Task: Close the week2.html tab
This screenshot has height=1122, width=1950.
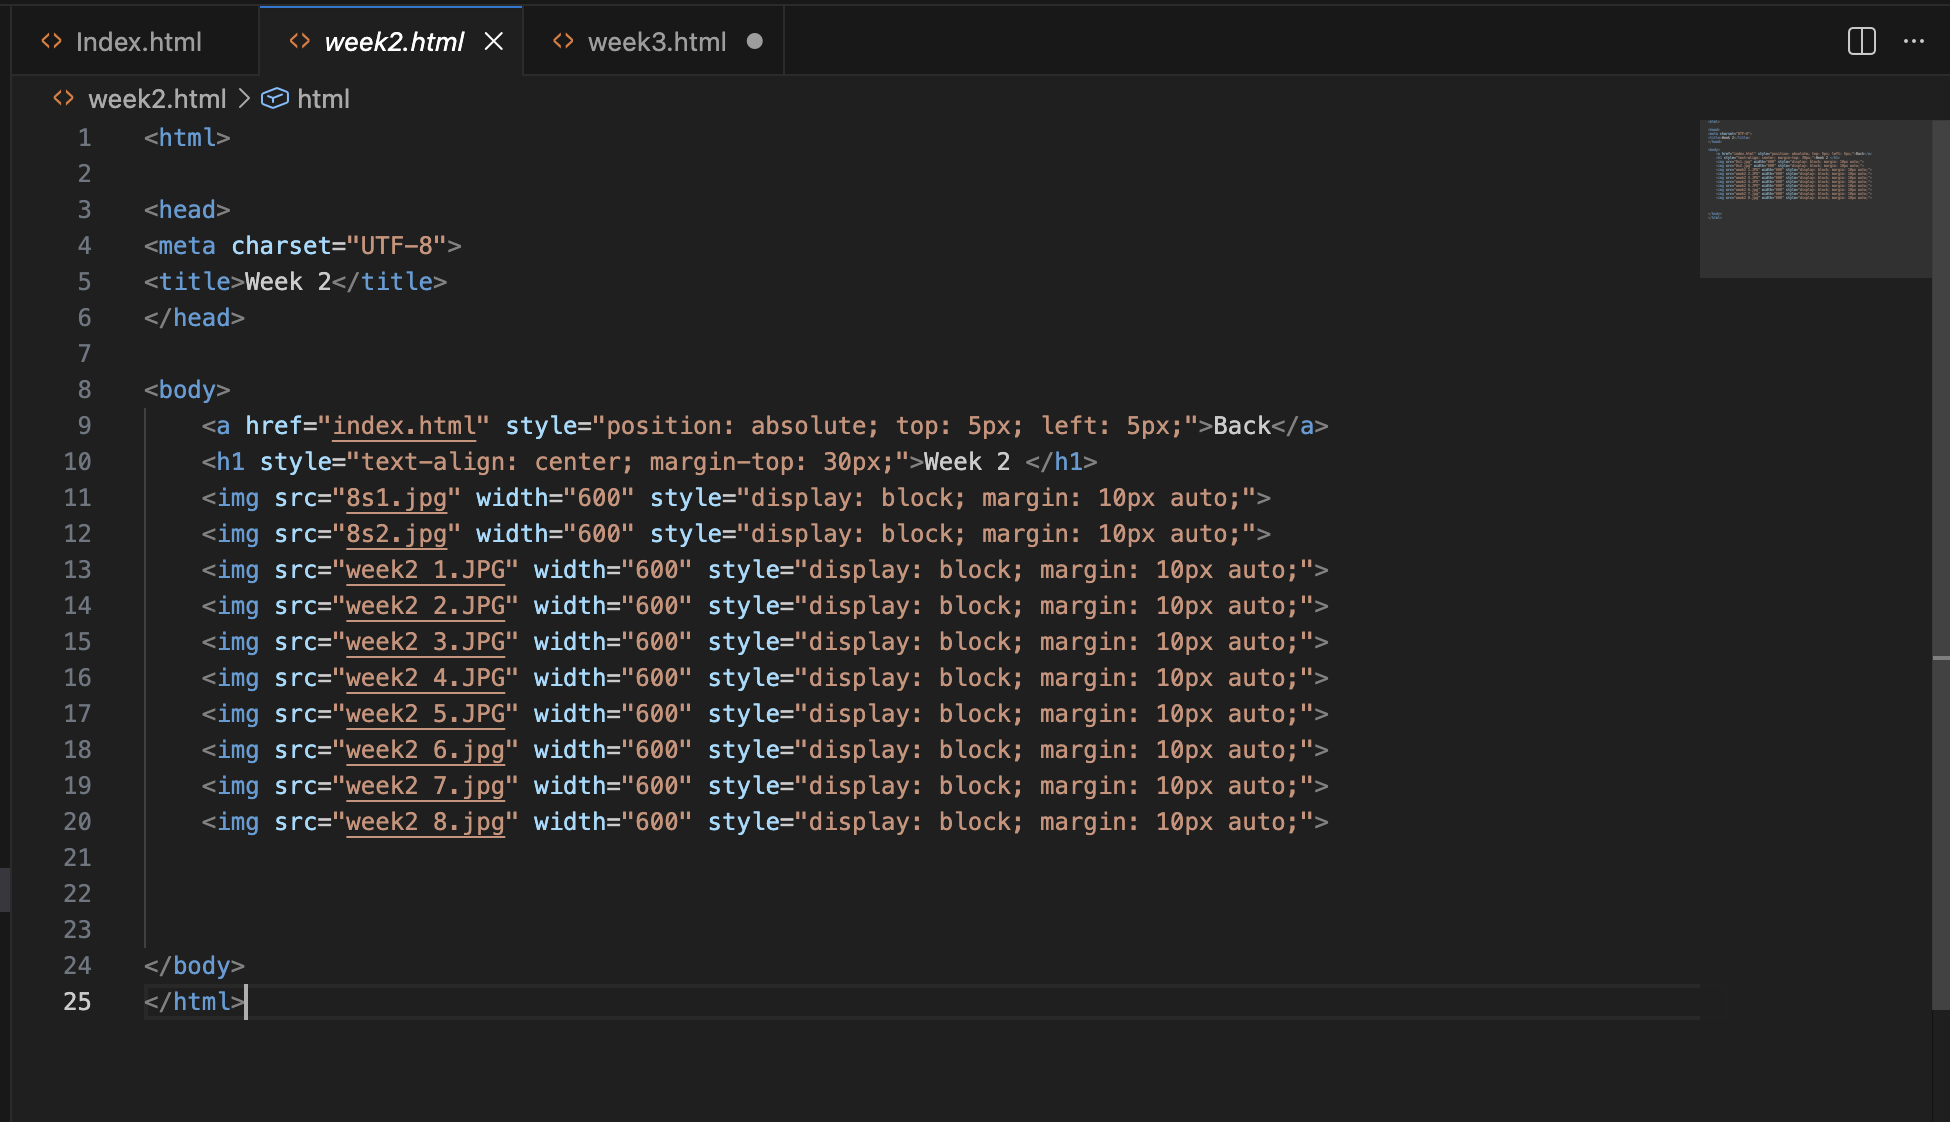Action: (494, 41)
